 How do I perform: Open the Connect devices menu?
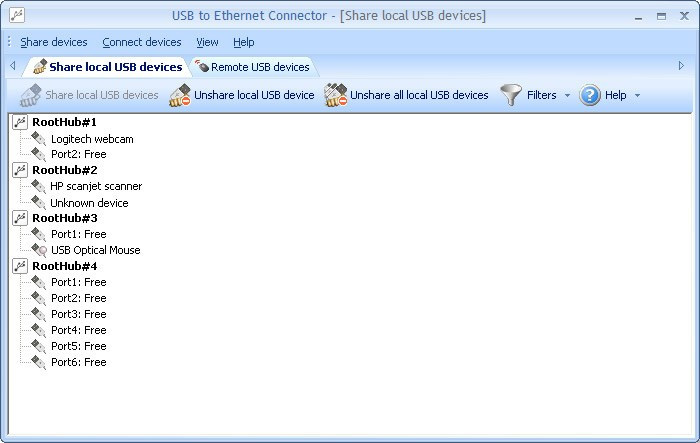pos(142,42)
